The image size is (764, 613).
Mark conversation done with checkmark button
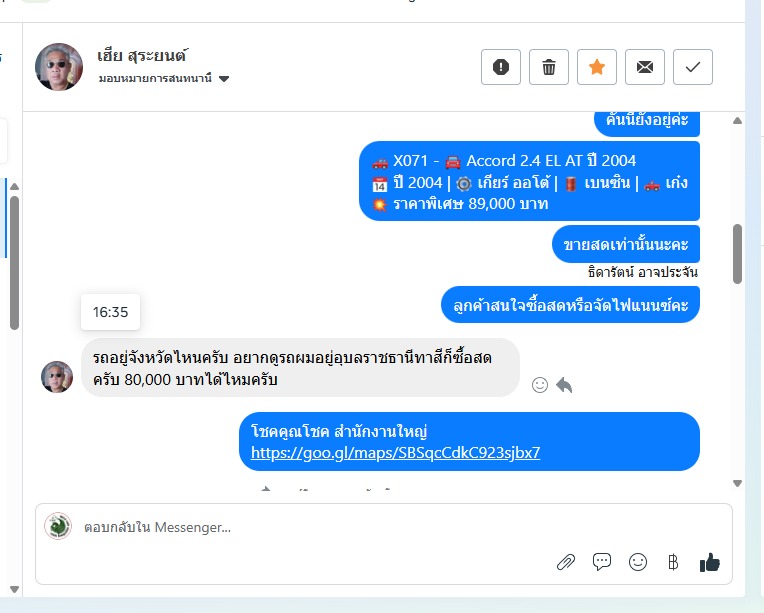692,67
